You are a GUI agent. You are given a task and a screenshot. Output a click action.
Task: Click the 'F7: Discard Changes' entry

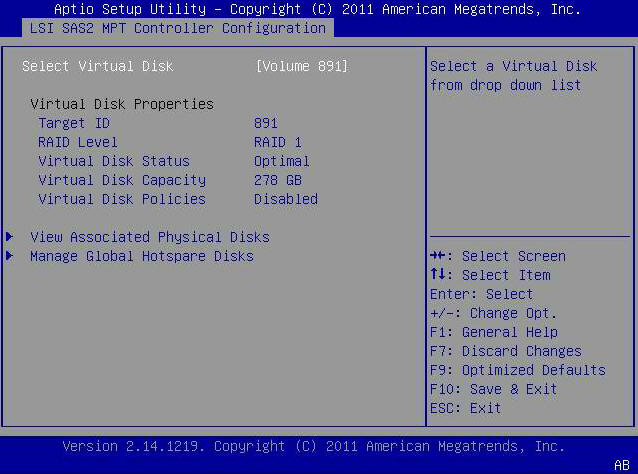(x=506, y=351)
